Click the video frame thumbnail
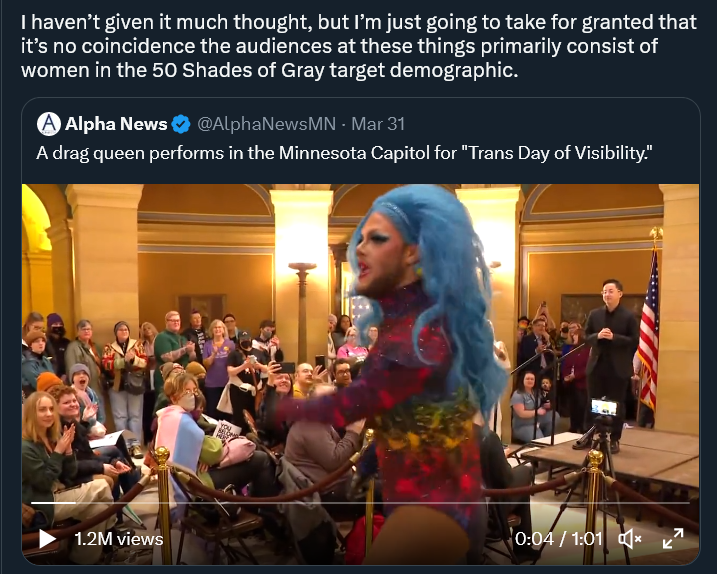This screenshot has width=717, height=574. 360,374
